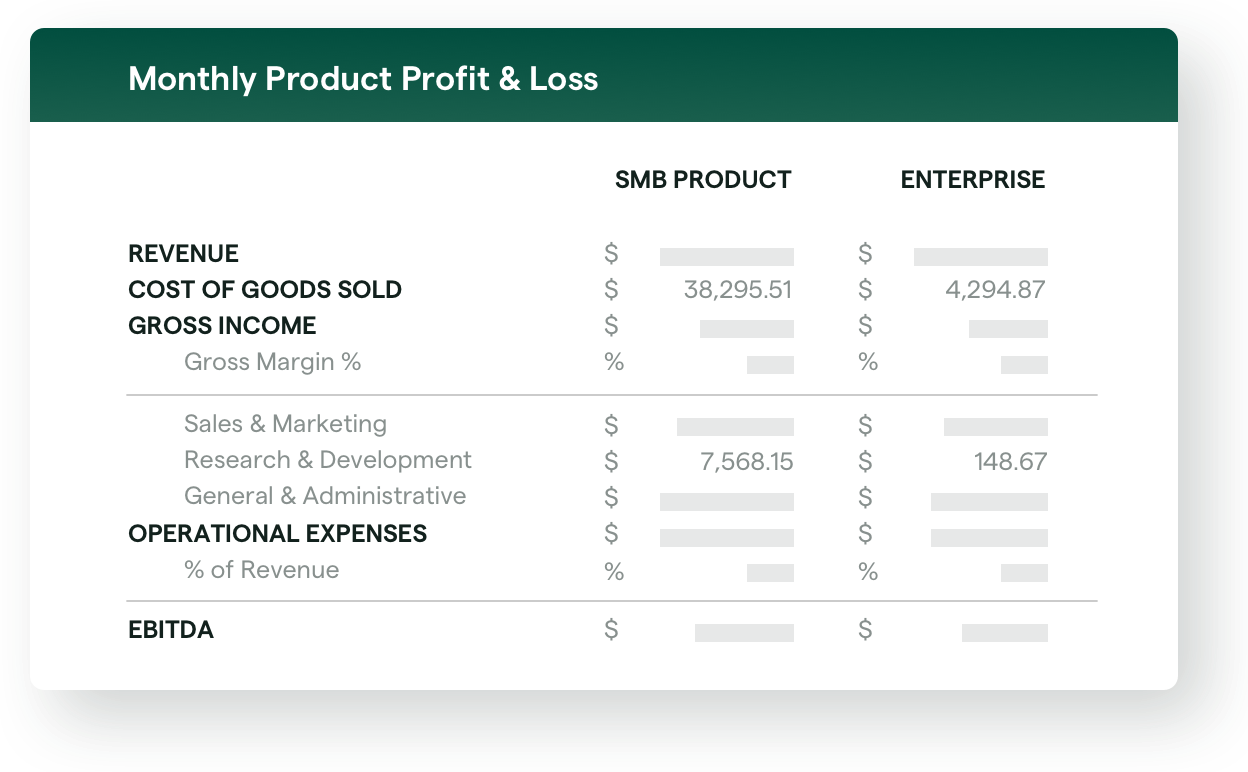Click the Enterprise 4,294.87 value
This screenshot has width=1248, height=772.
coord(995,290)
